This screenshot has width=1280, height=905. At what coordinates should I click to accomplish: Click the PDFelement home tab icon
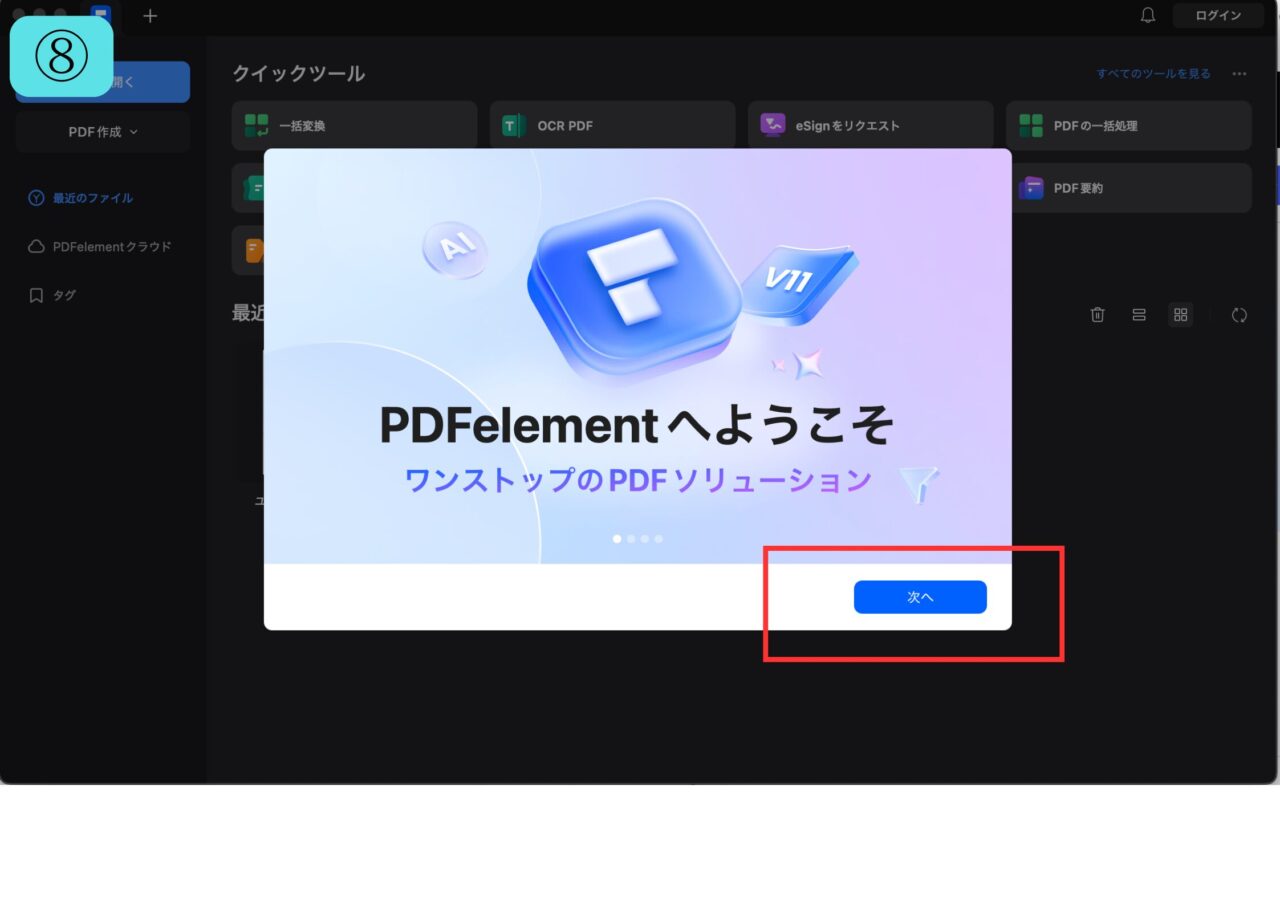click(102, 15)
